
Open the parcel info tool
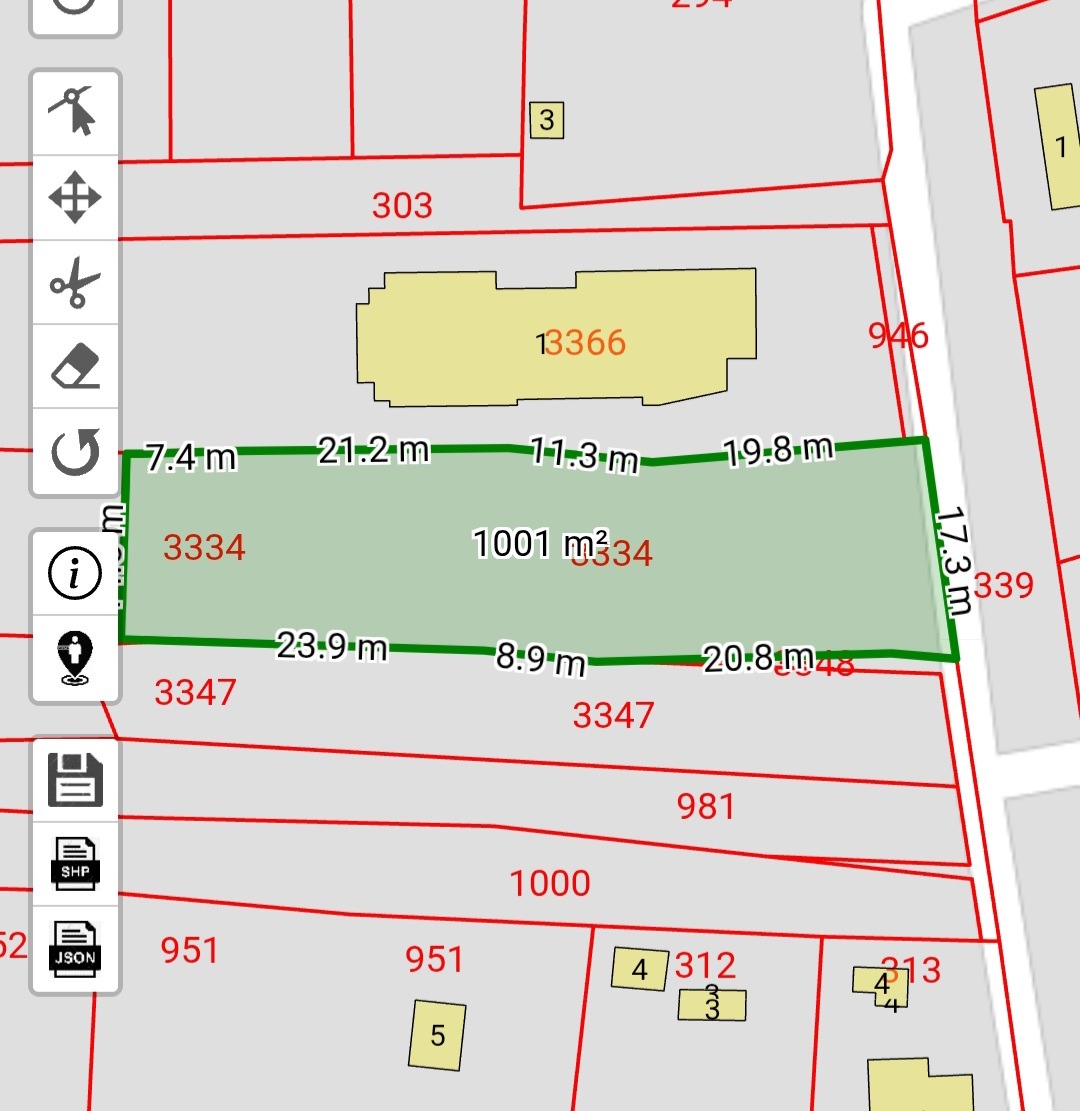pyautogui.click(x=76, y=574)
